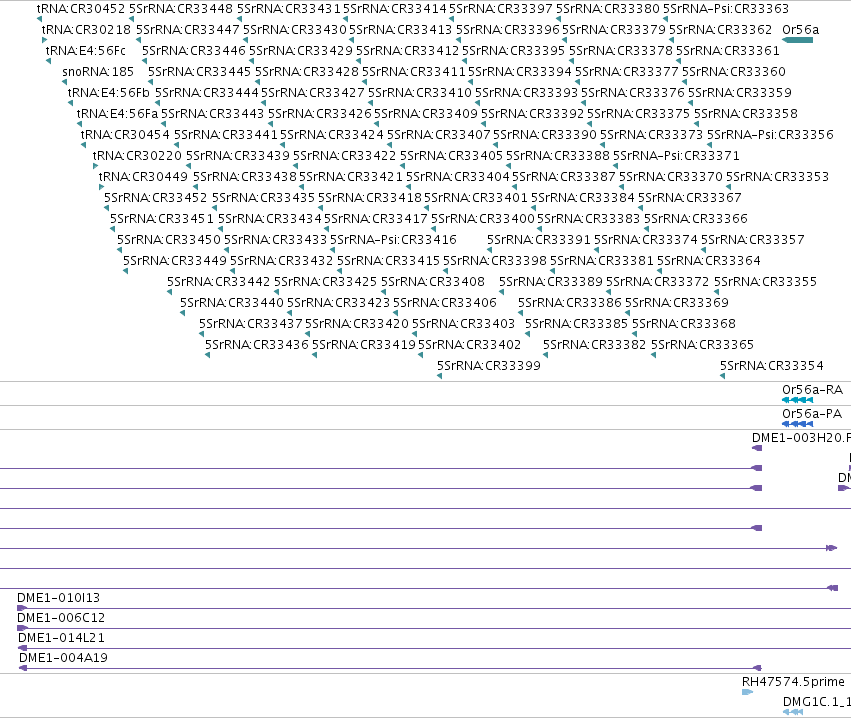This screenshot has height=718, width=851.
Task: Click the 5SrRNA:CR33357 label
Action: (753, 240)
